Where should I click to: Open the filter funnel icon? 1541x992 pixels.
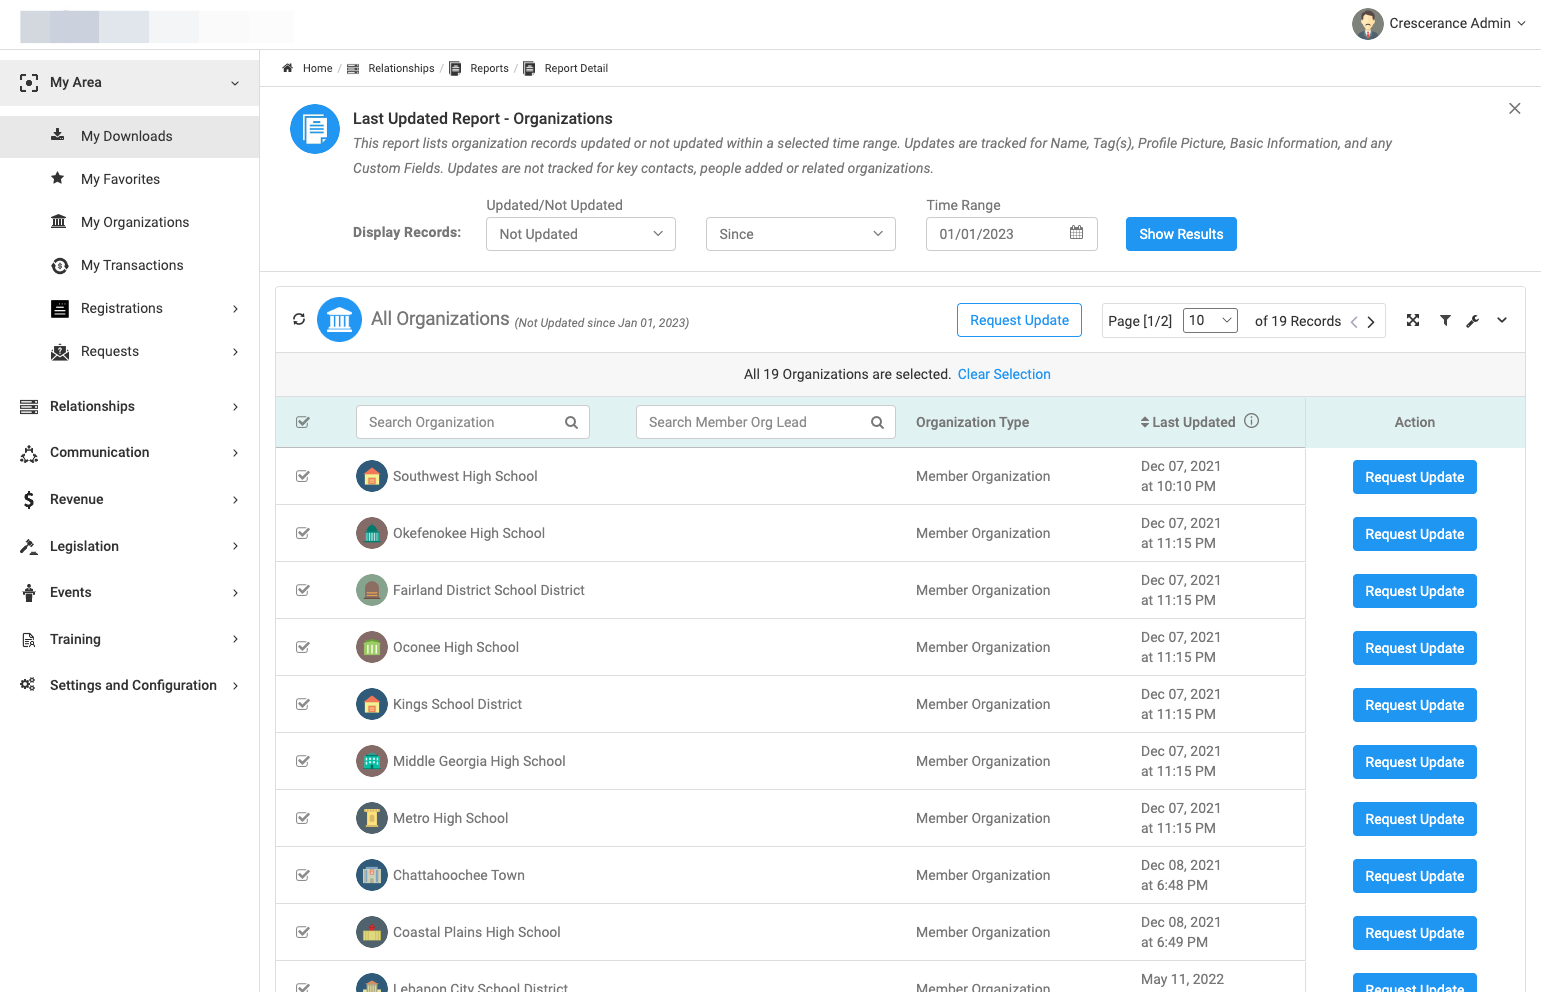click(1445, 320)
